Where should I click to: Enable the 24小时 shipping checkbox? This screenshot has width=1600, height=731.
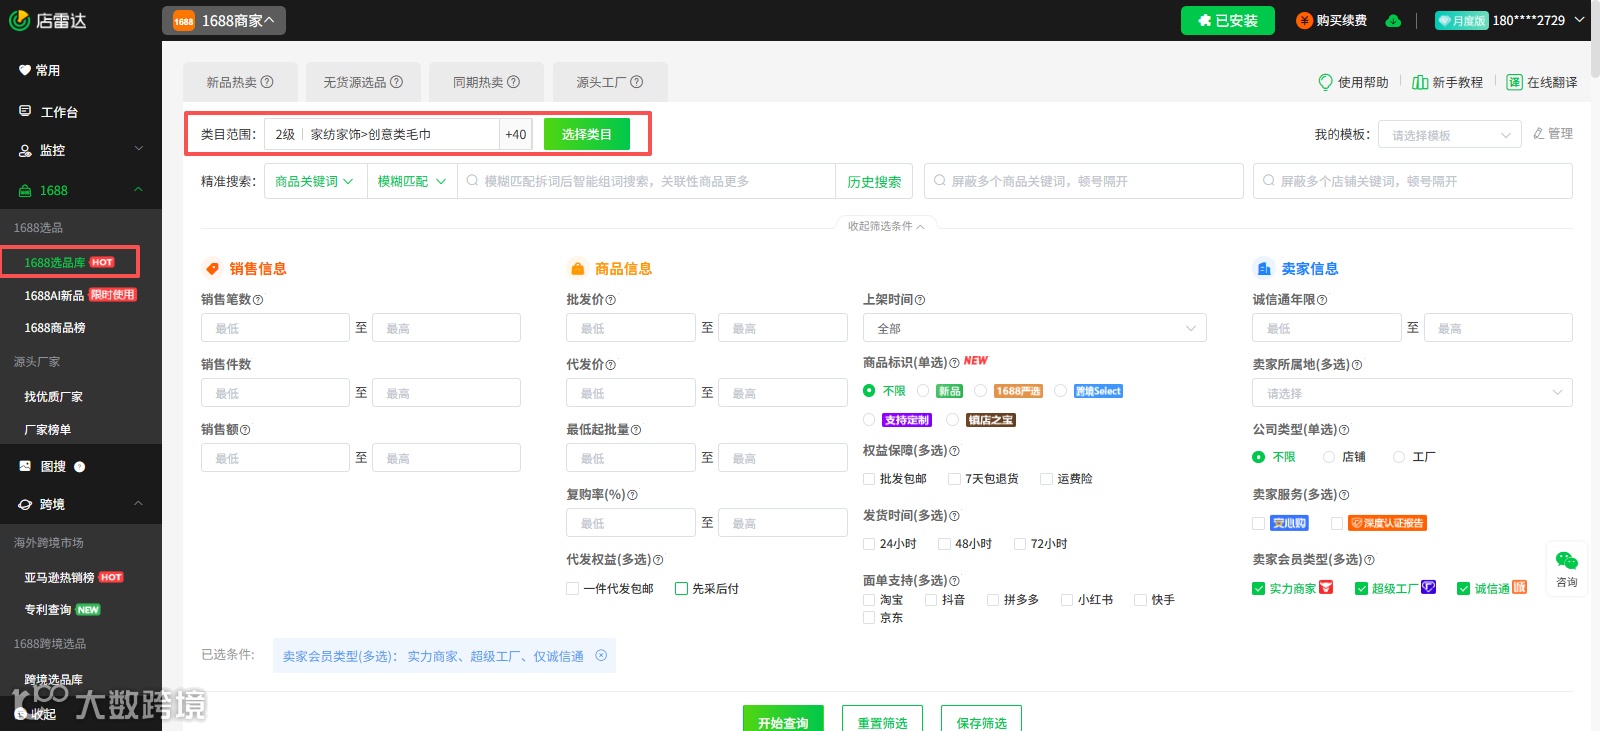869,544
